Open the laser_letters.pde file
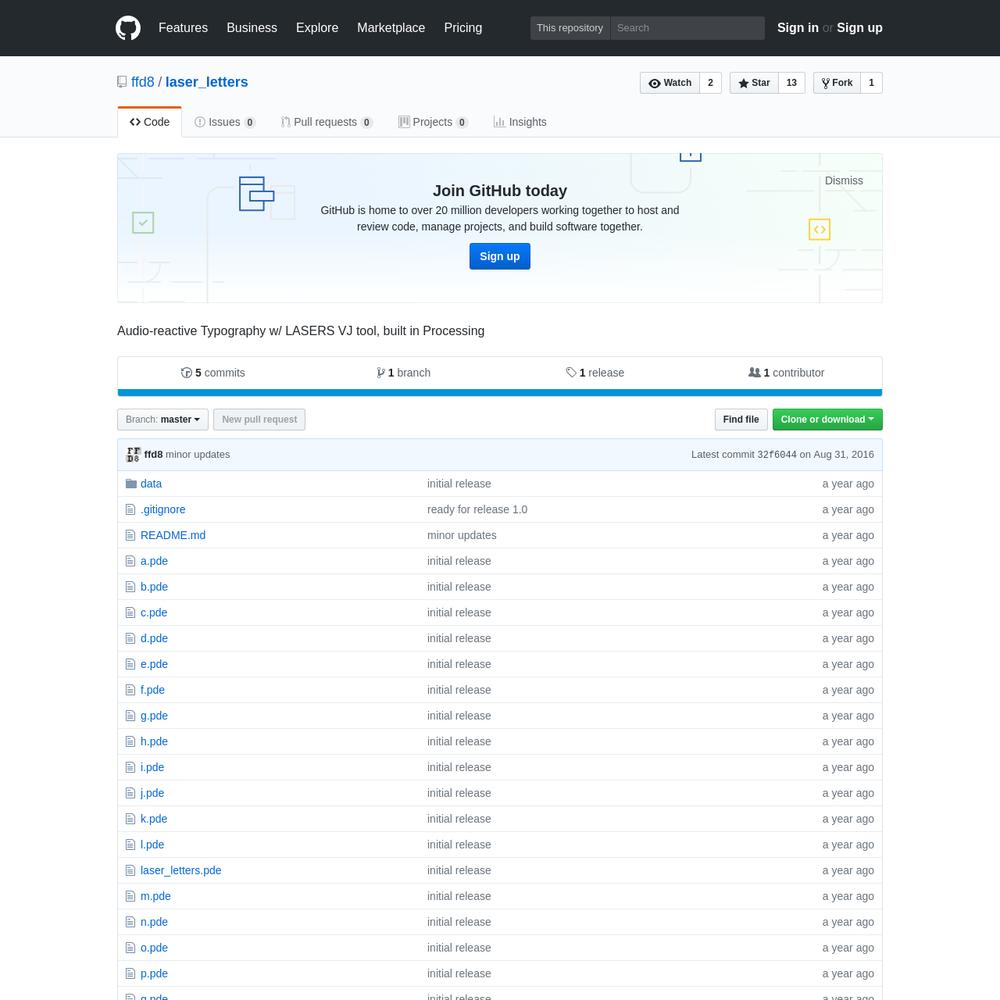 click(x=180, y=871)
